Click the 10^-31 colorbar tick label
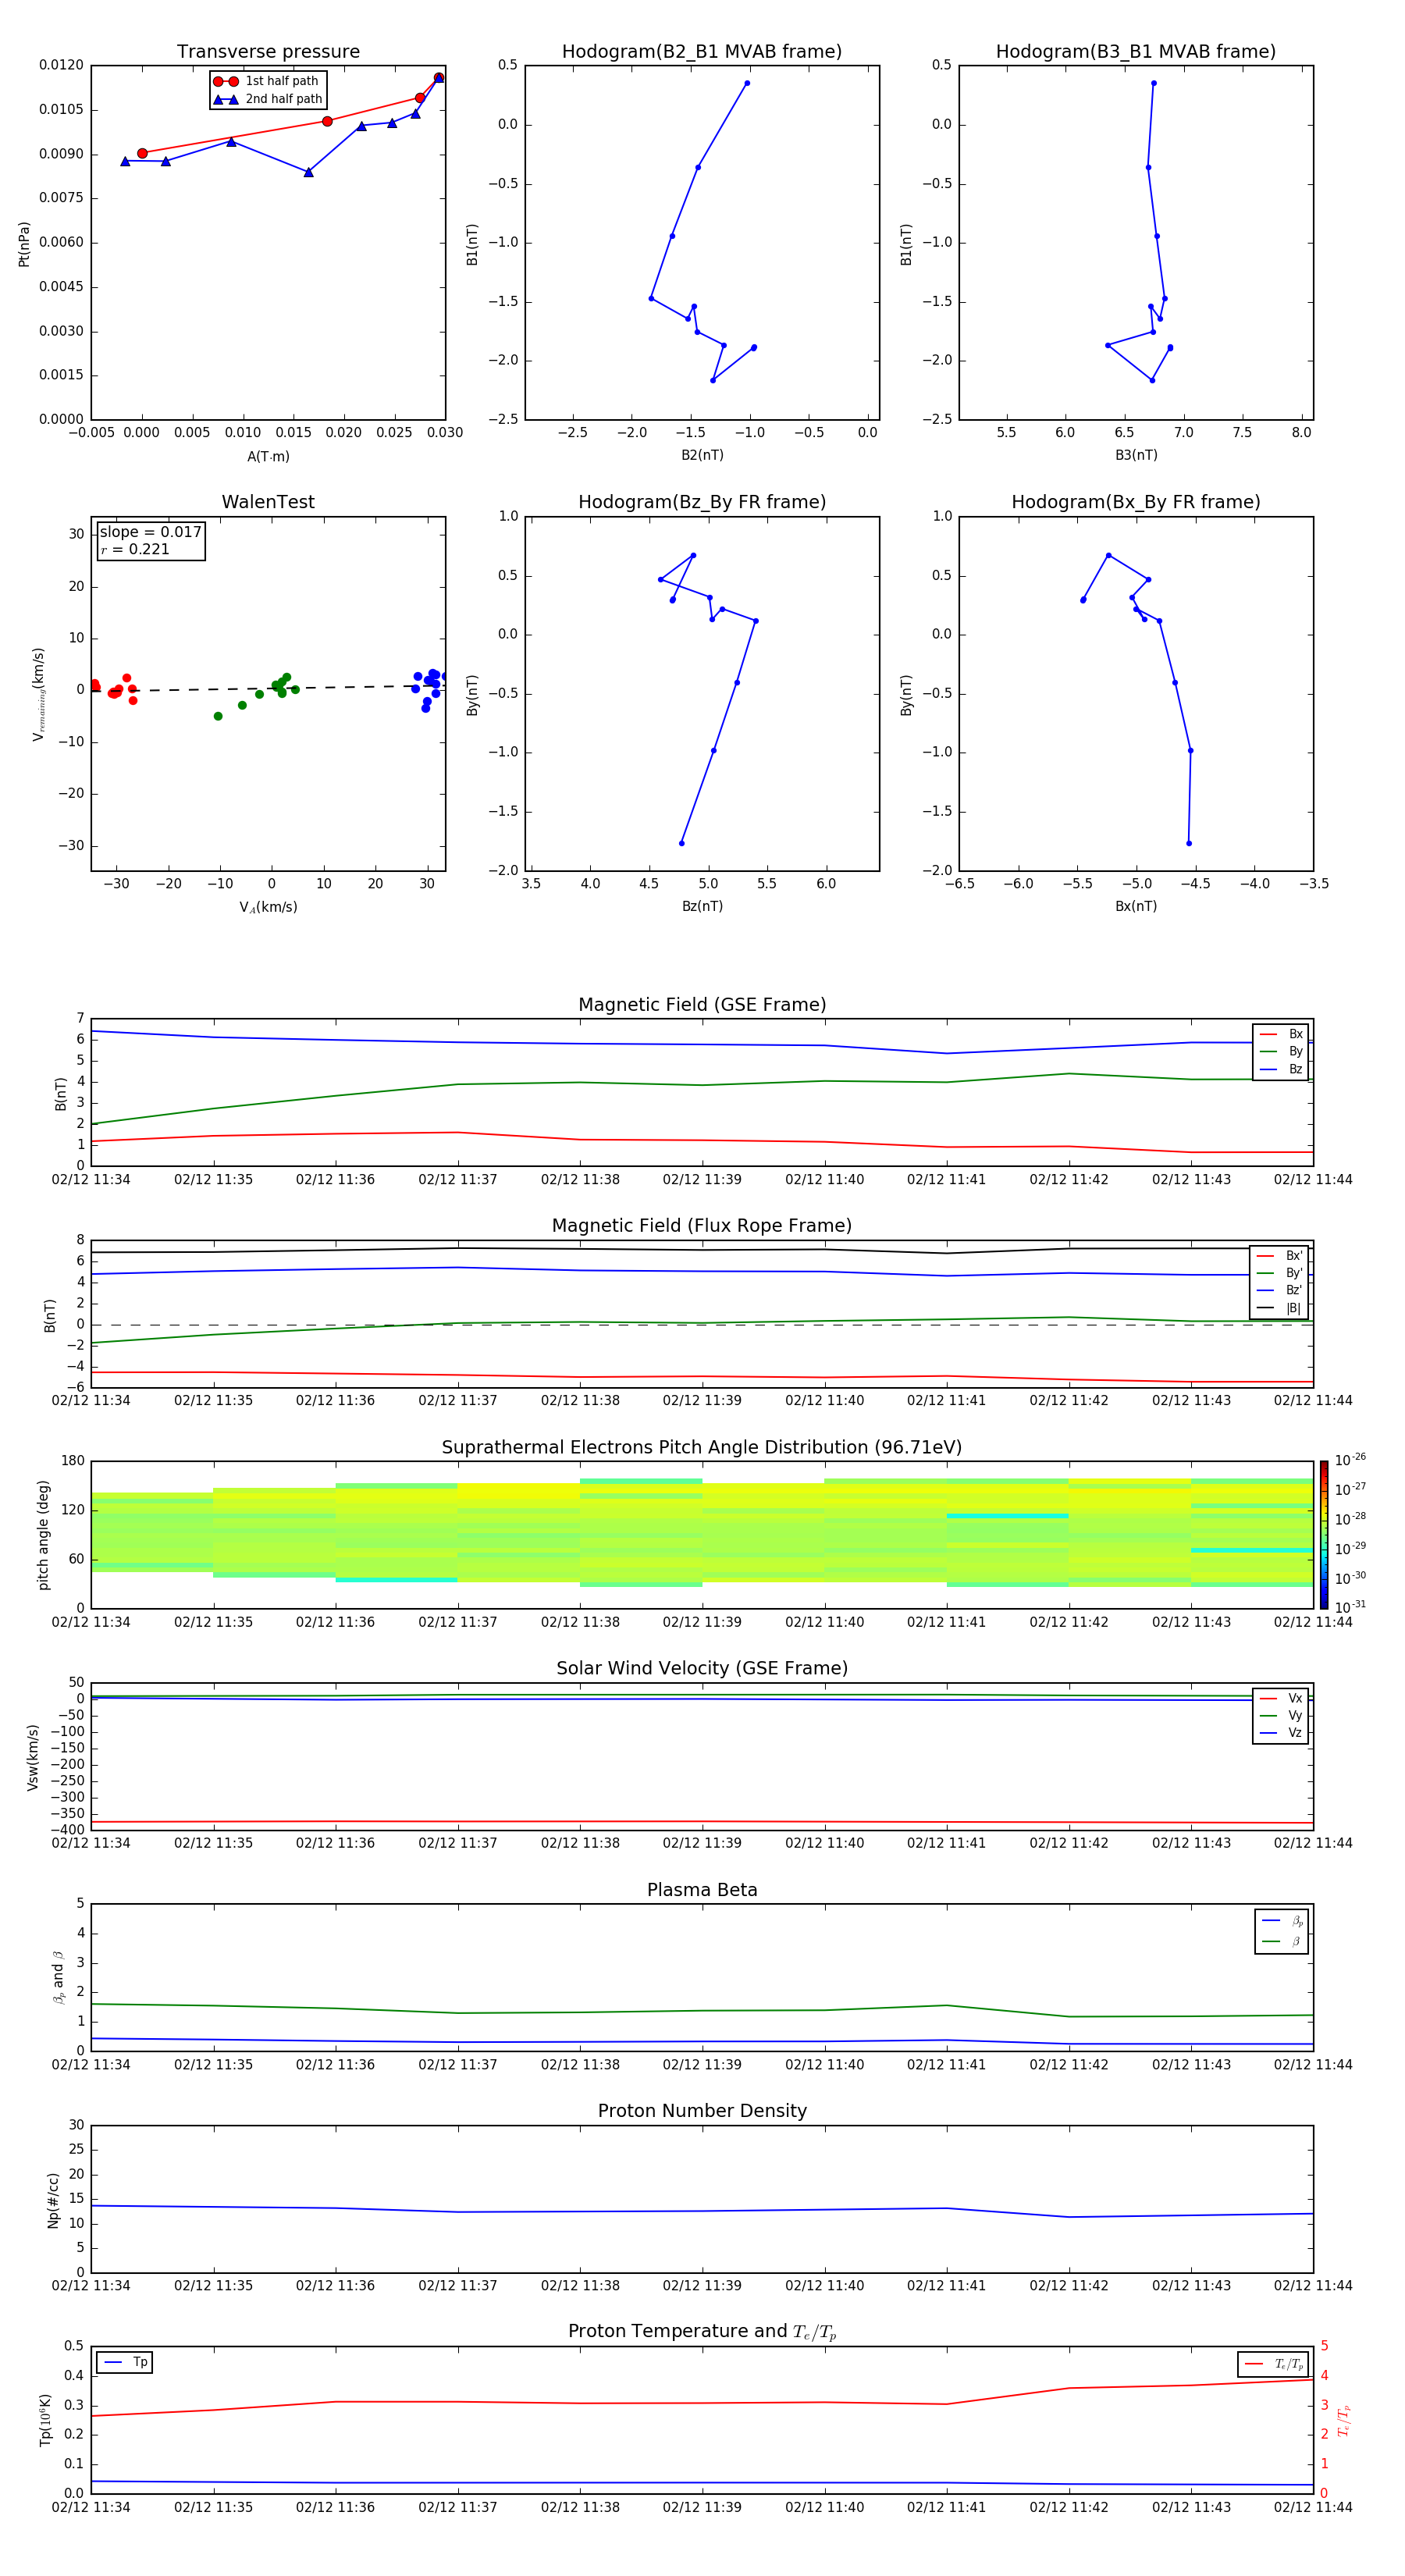The image size is (1405, 2576). (1350, 1607)
